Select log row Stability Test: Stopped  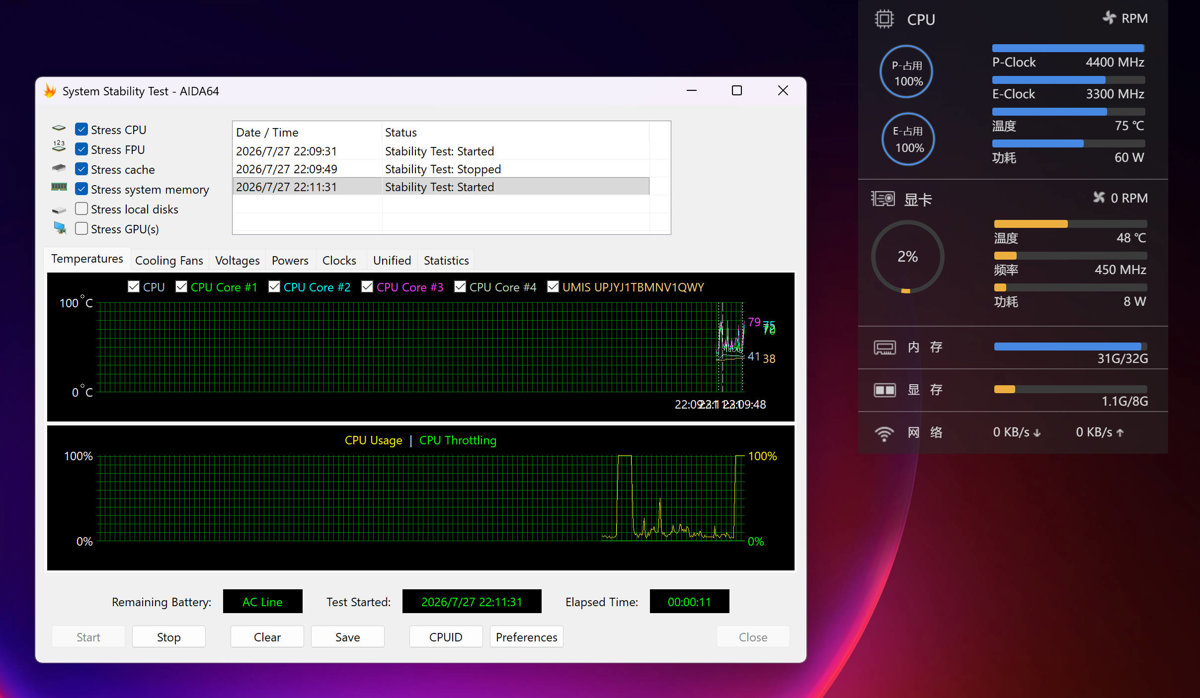click(441, 169)
